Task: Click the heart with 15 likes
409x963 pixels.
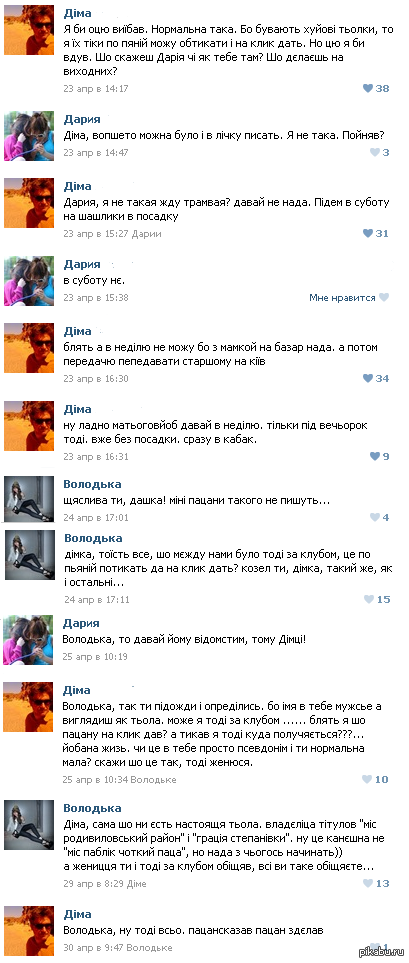Action: click(368, 599)
